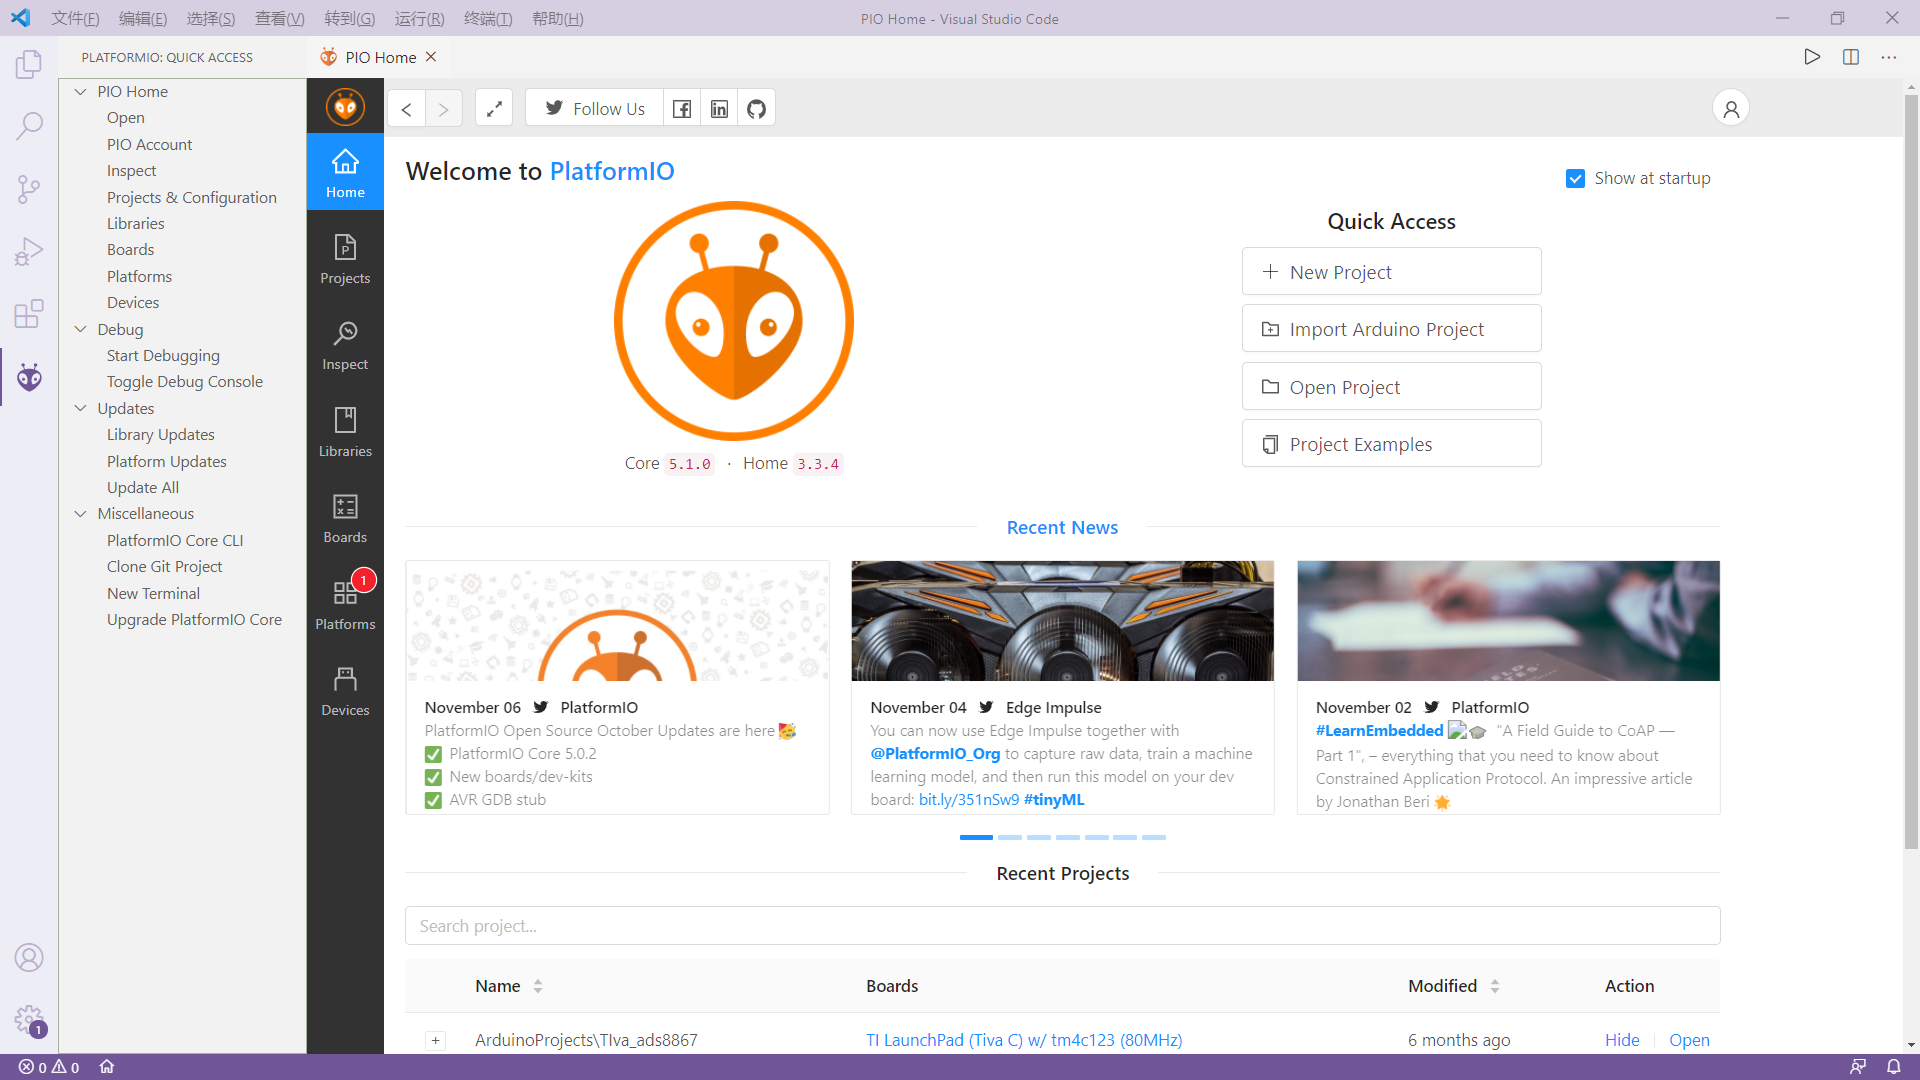Open Libraries in PIO sidebar

(x=345, y=432)
